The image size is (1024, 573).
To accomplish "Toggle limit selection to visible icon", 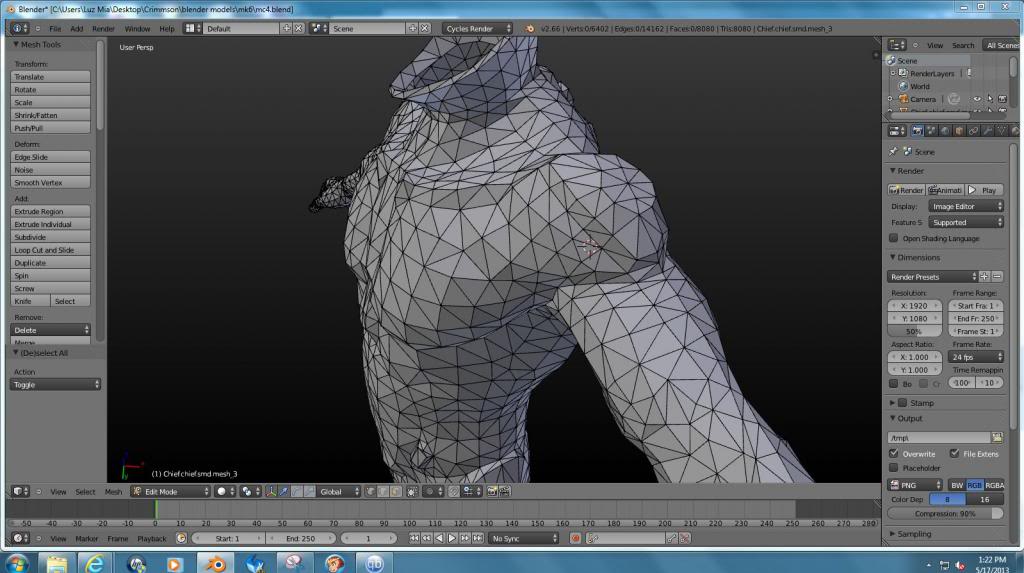I will 412,491.
